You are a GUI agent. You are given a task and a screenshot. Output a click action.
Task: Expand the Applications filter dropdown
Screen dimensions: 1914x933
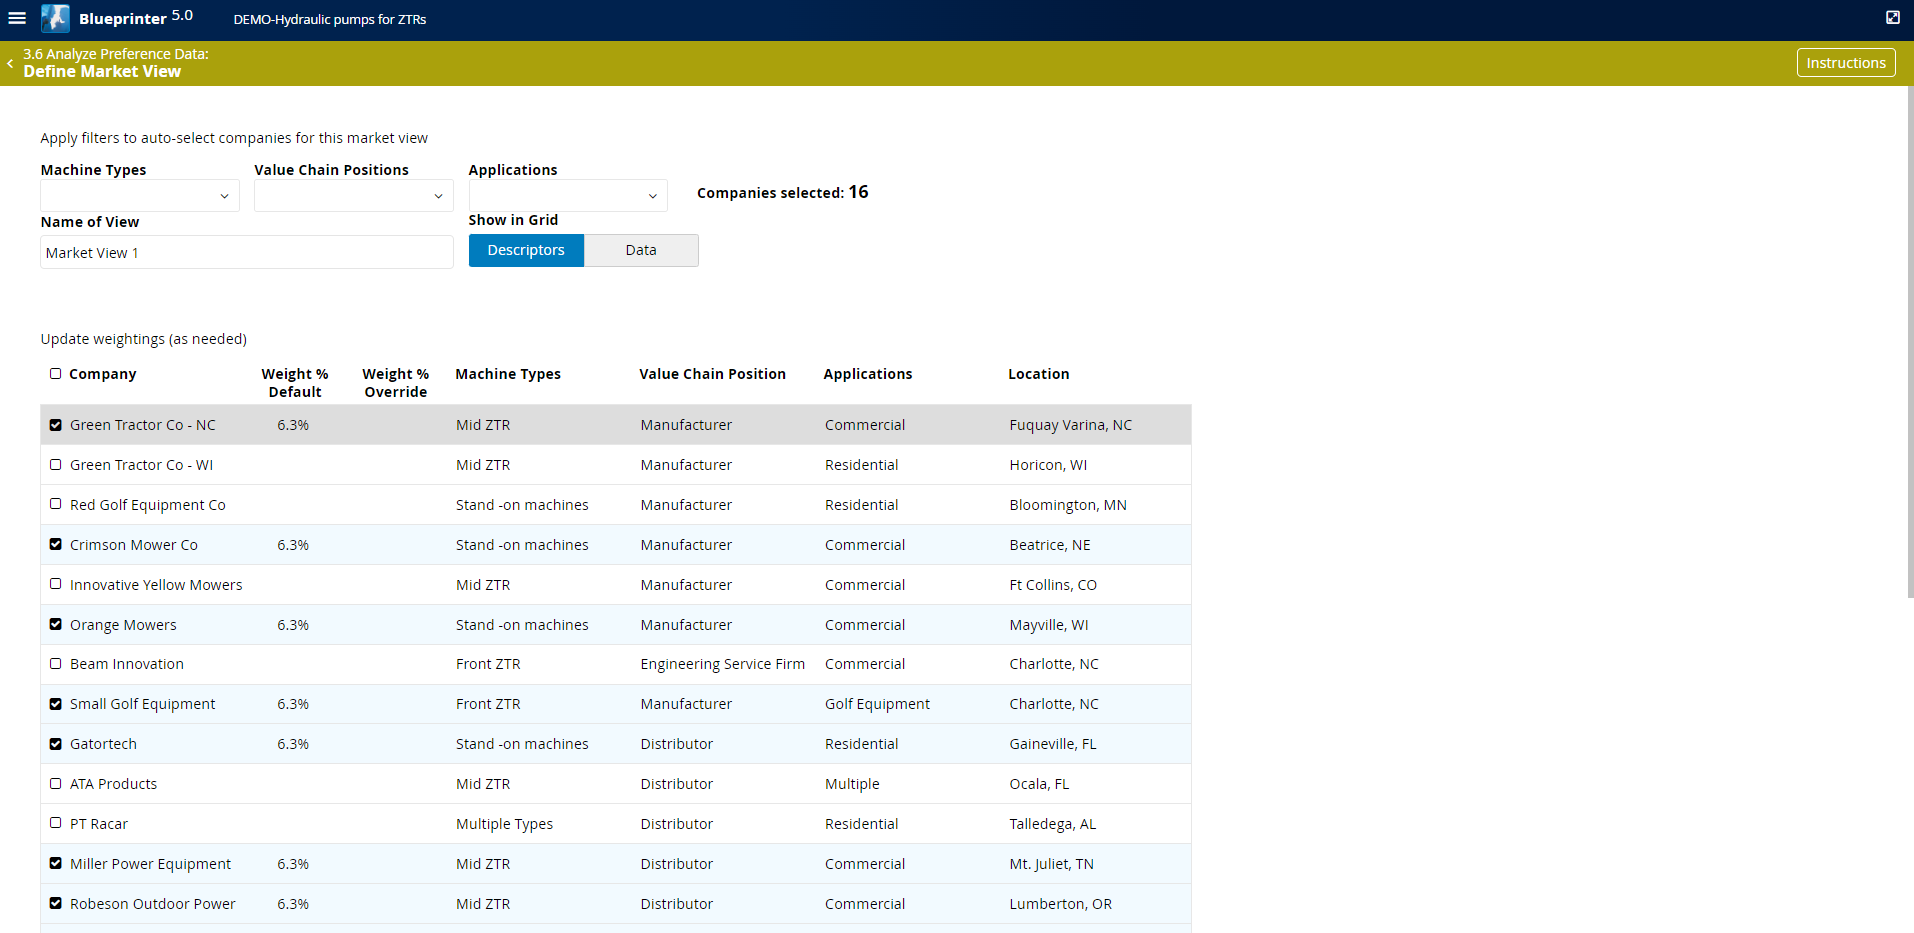[568, 195]
